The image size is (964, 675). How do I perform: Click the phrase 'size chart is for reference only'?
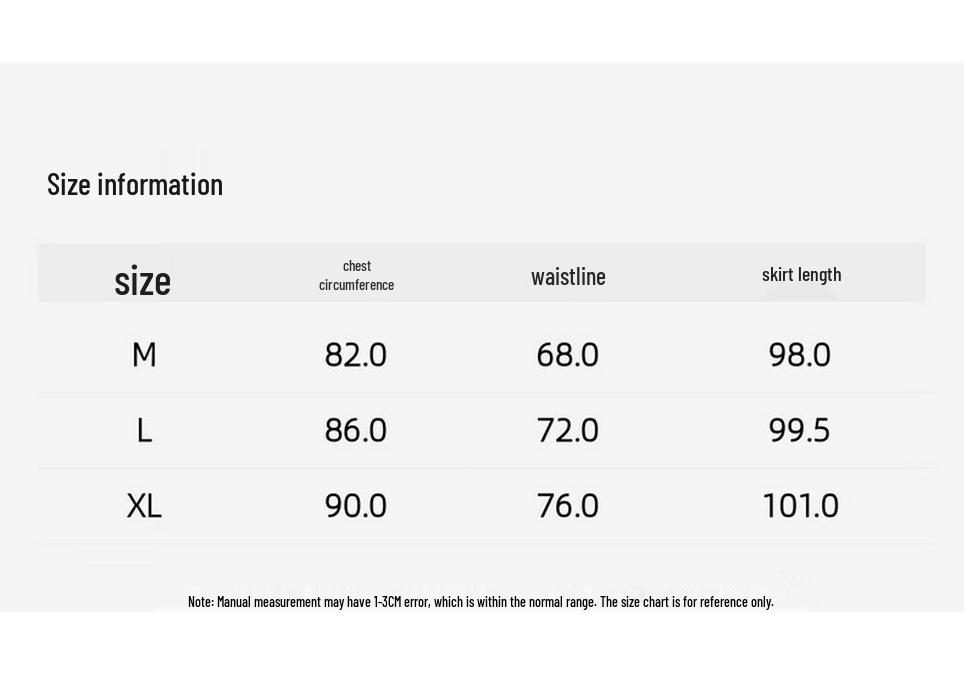(x=697, y=601)
